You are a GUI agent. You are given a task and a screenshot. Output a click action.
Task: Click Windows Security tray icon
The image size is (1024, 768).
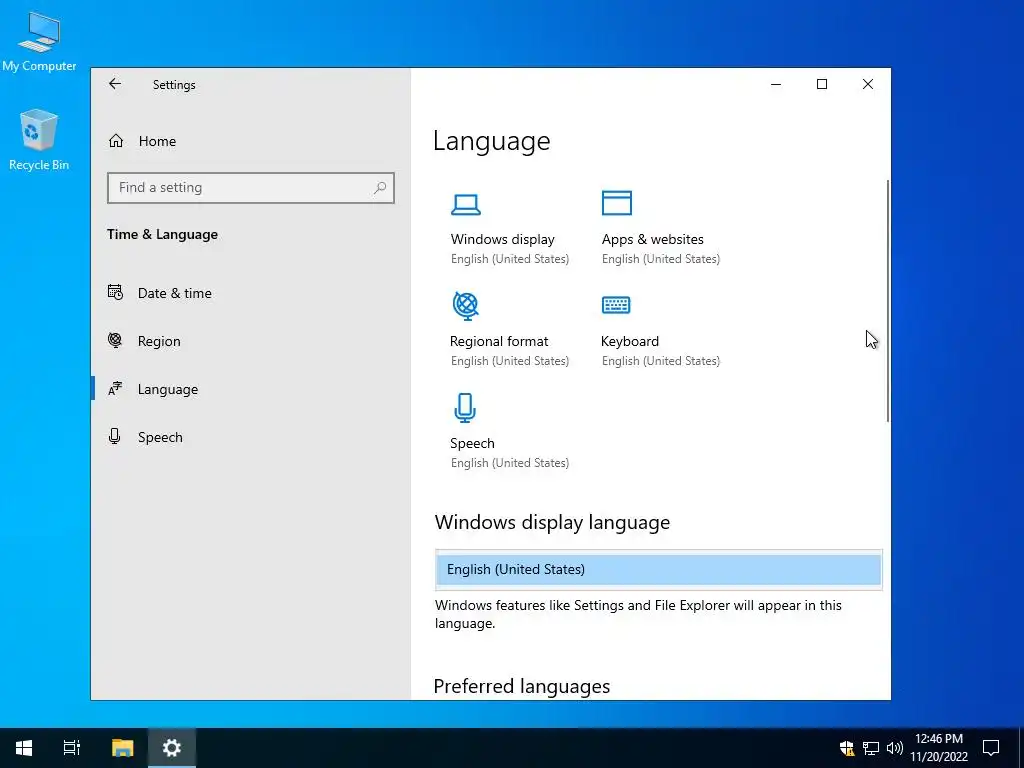pyautogui.click(x=847, y=748)
